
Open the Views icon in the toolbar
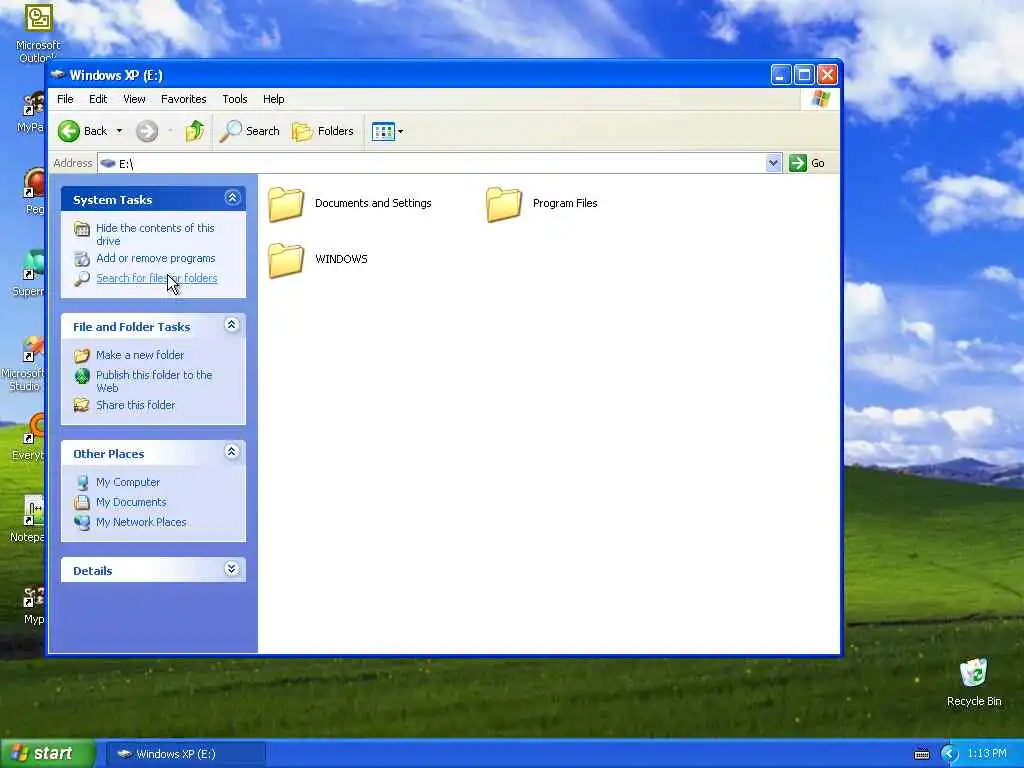pos(383,131)
